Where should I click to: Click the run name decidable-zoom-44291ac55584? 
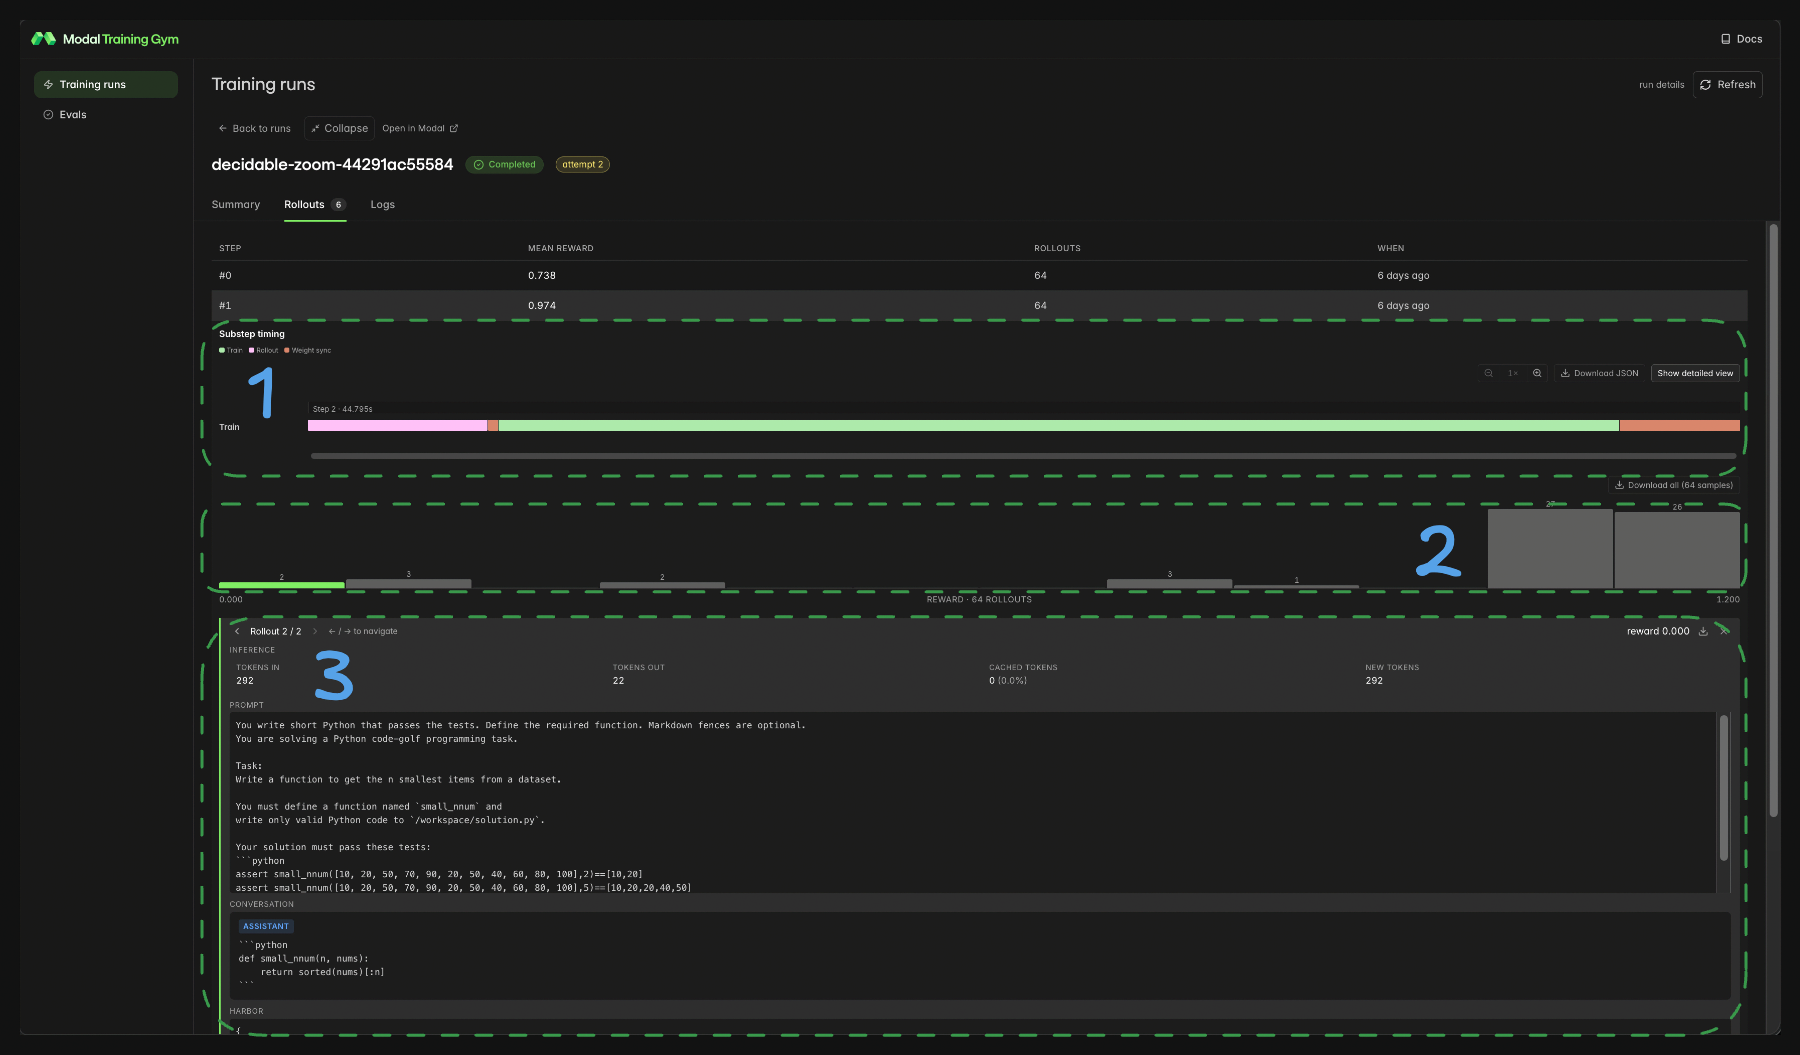[332, 164]
